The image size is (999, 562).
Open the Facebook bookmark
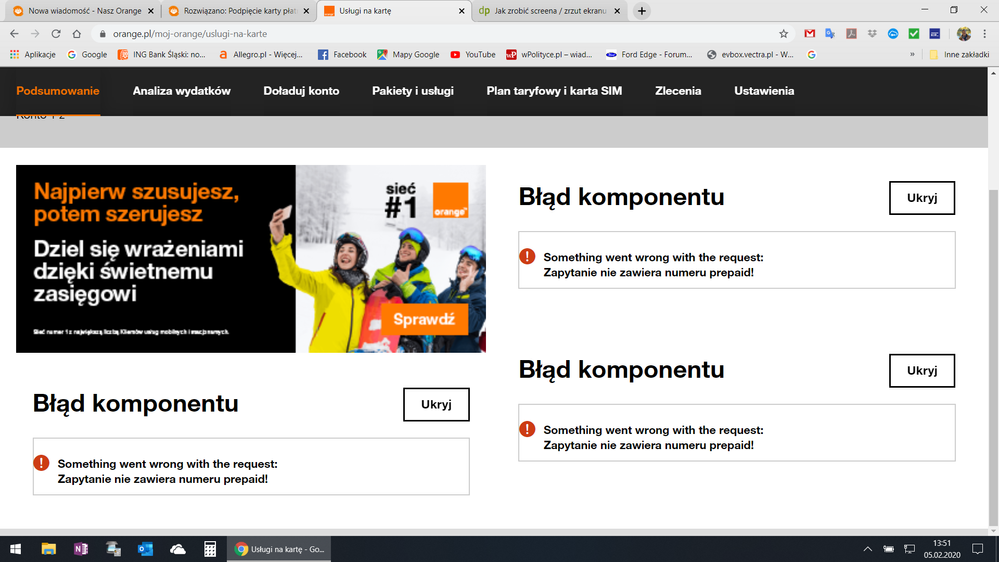(342, 55)
